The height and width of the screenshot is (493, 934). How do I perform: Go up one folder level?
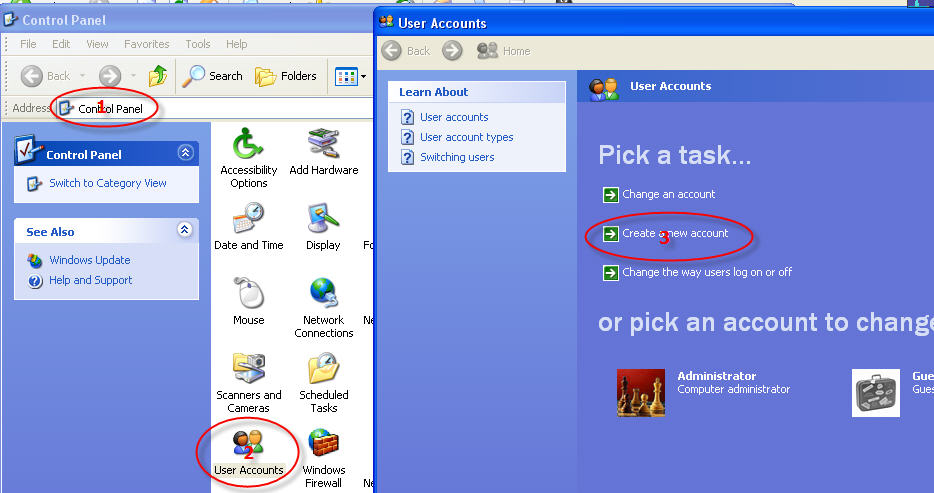(158, 76)
